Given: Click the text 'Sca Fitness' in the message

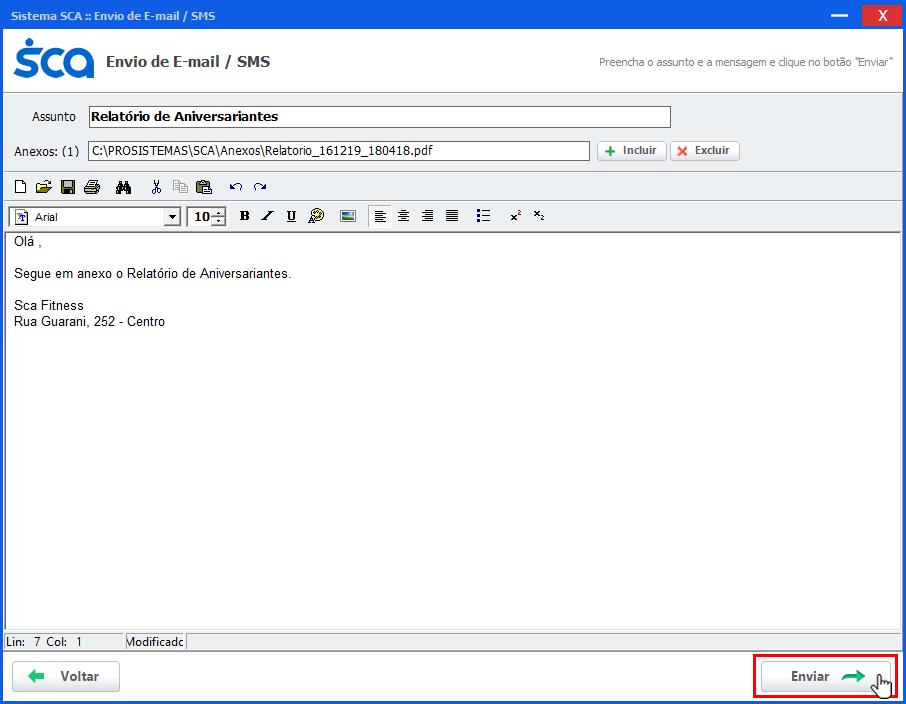Looking at the screenshot, I should (x=49, y=305).
